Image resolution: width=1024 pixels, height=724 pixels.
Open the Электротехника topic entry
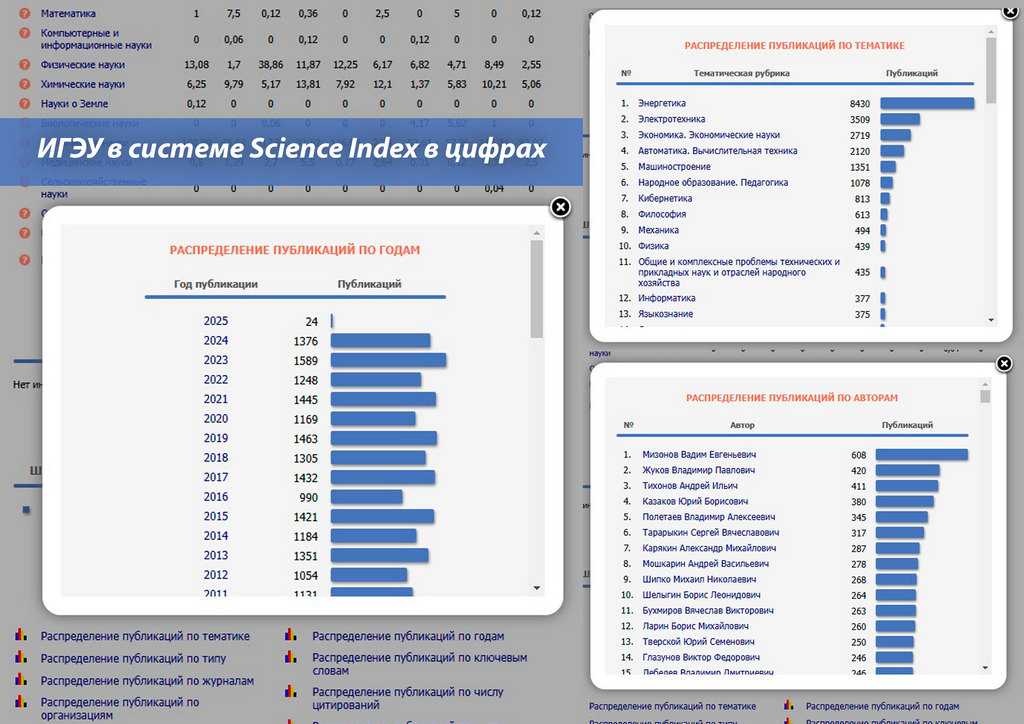(x=669, y=119)
